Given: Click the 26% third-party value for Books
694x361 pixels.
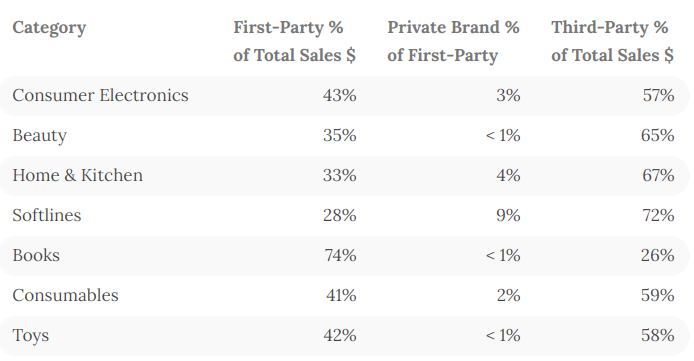Looking at the screenshot, I should coord(658,256).
